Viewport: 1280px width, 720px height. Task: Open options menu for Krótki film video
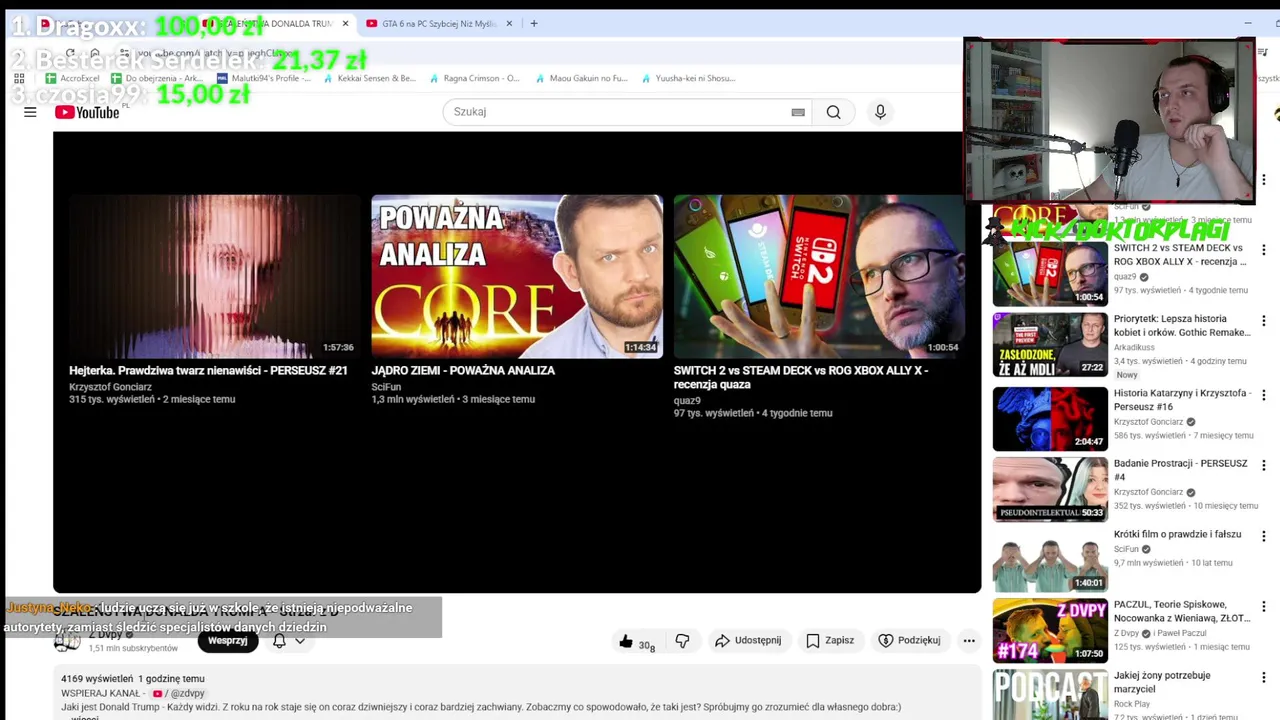[1263, 536]
